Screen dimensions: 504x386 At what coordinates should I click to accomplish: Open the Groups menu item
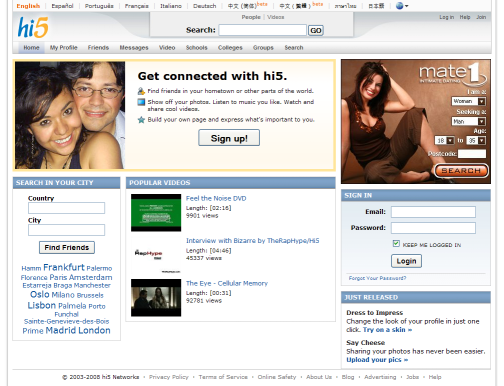pyautogui.click(x=263, y=48)
